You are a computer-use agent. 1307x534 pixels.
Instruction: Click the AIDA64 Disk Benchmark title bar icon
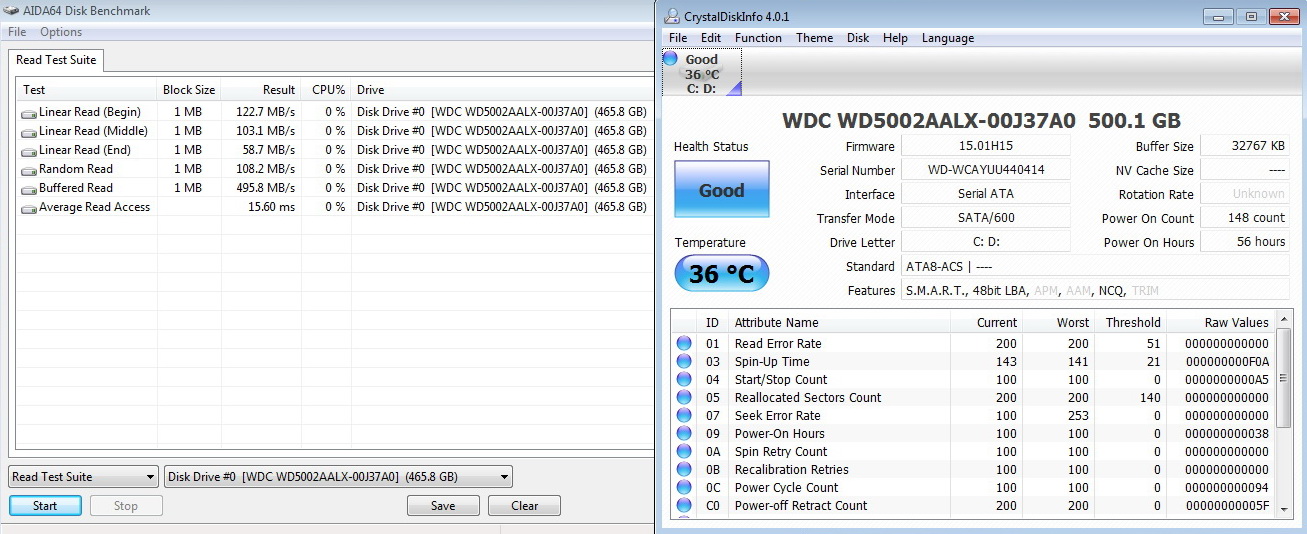click(11, 10)
